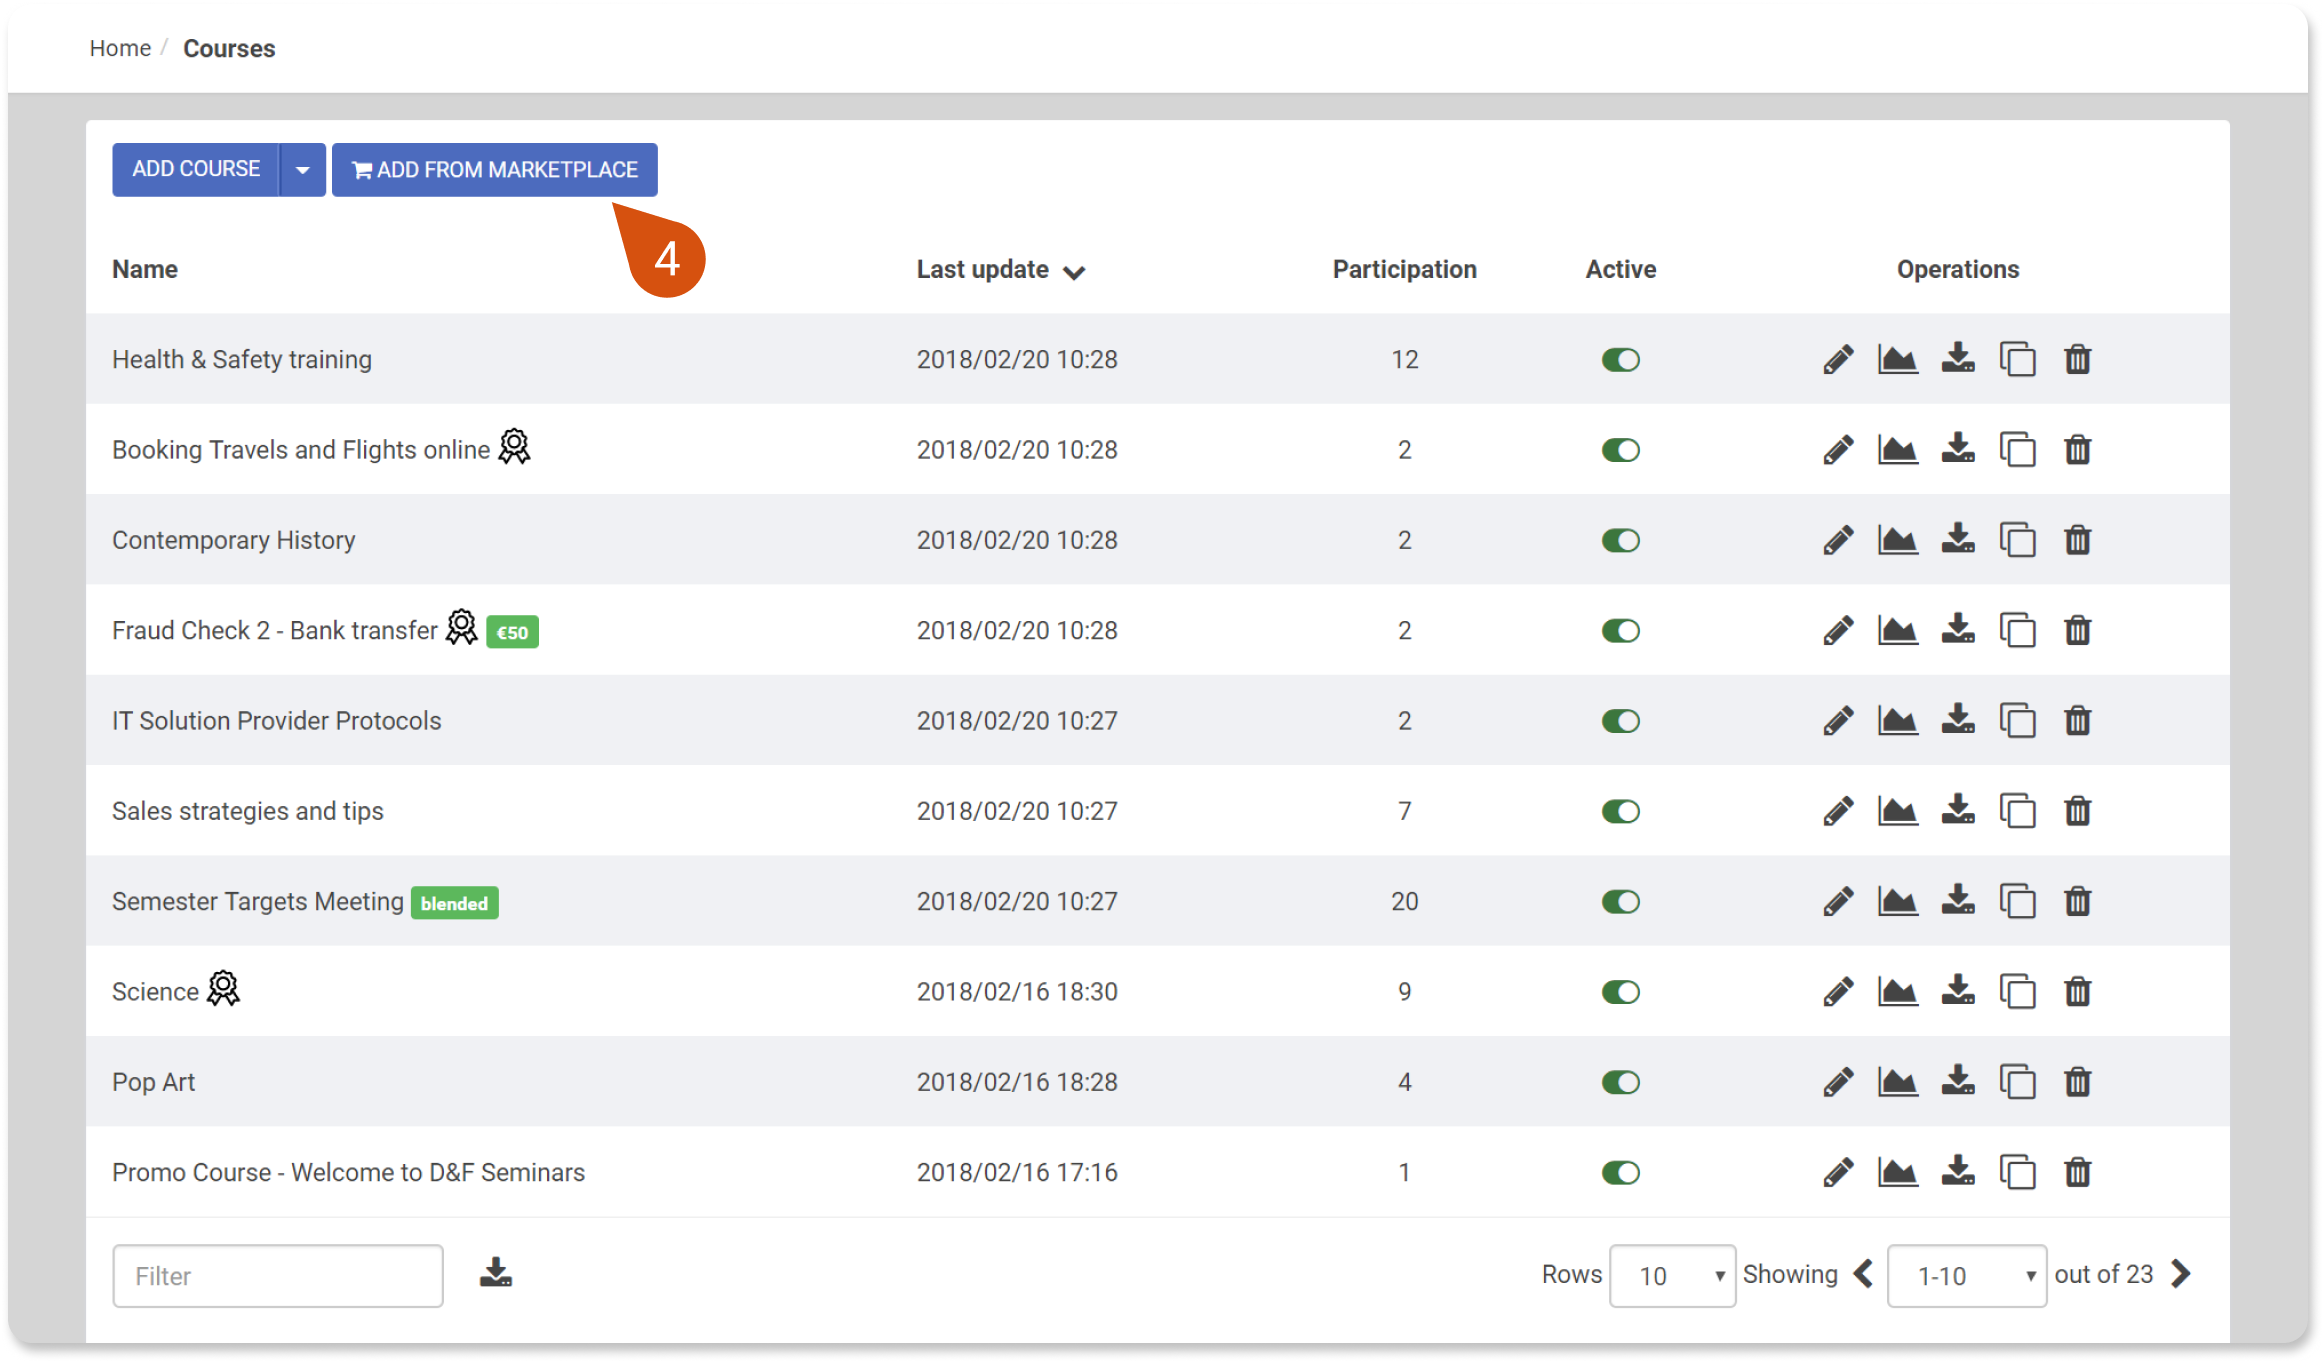
Task: Switch off the Pop Art course
Action: tap(1620, 1082)
